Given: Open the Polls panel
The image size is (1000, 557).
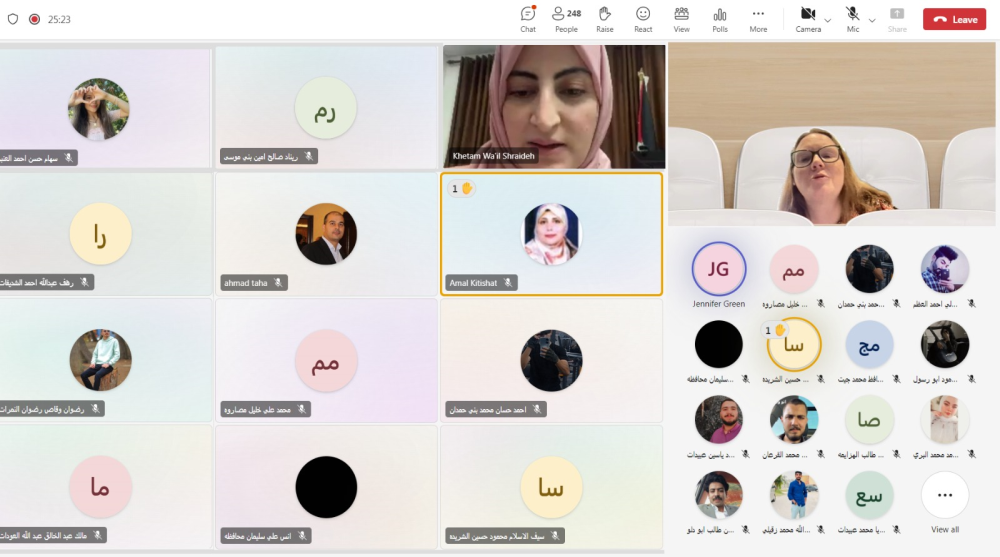Looking at the screenshot, I should pyautogui.click(x=720, y=18).
